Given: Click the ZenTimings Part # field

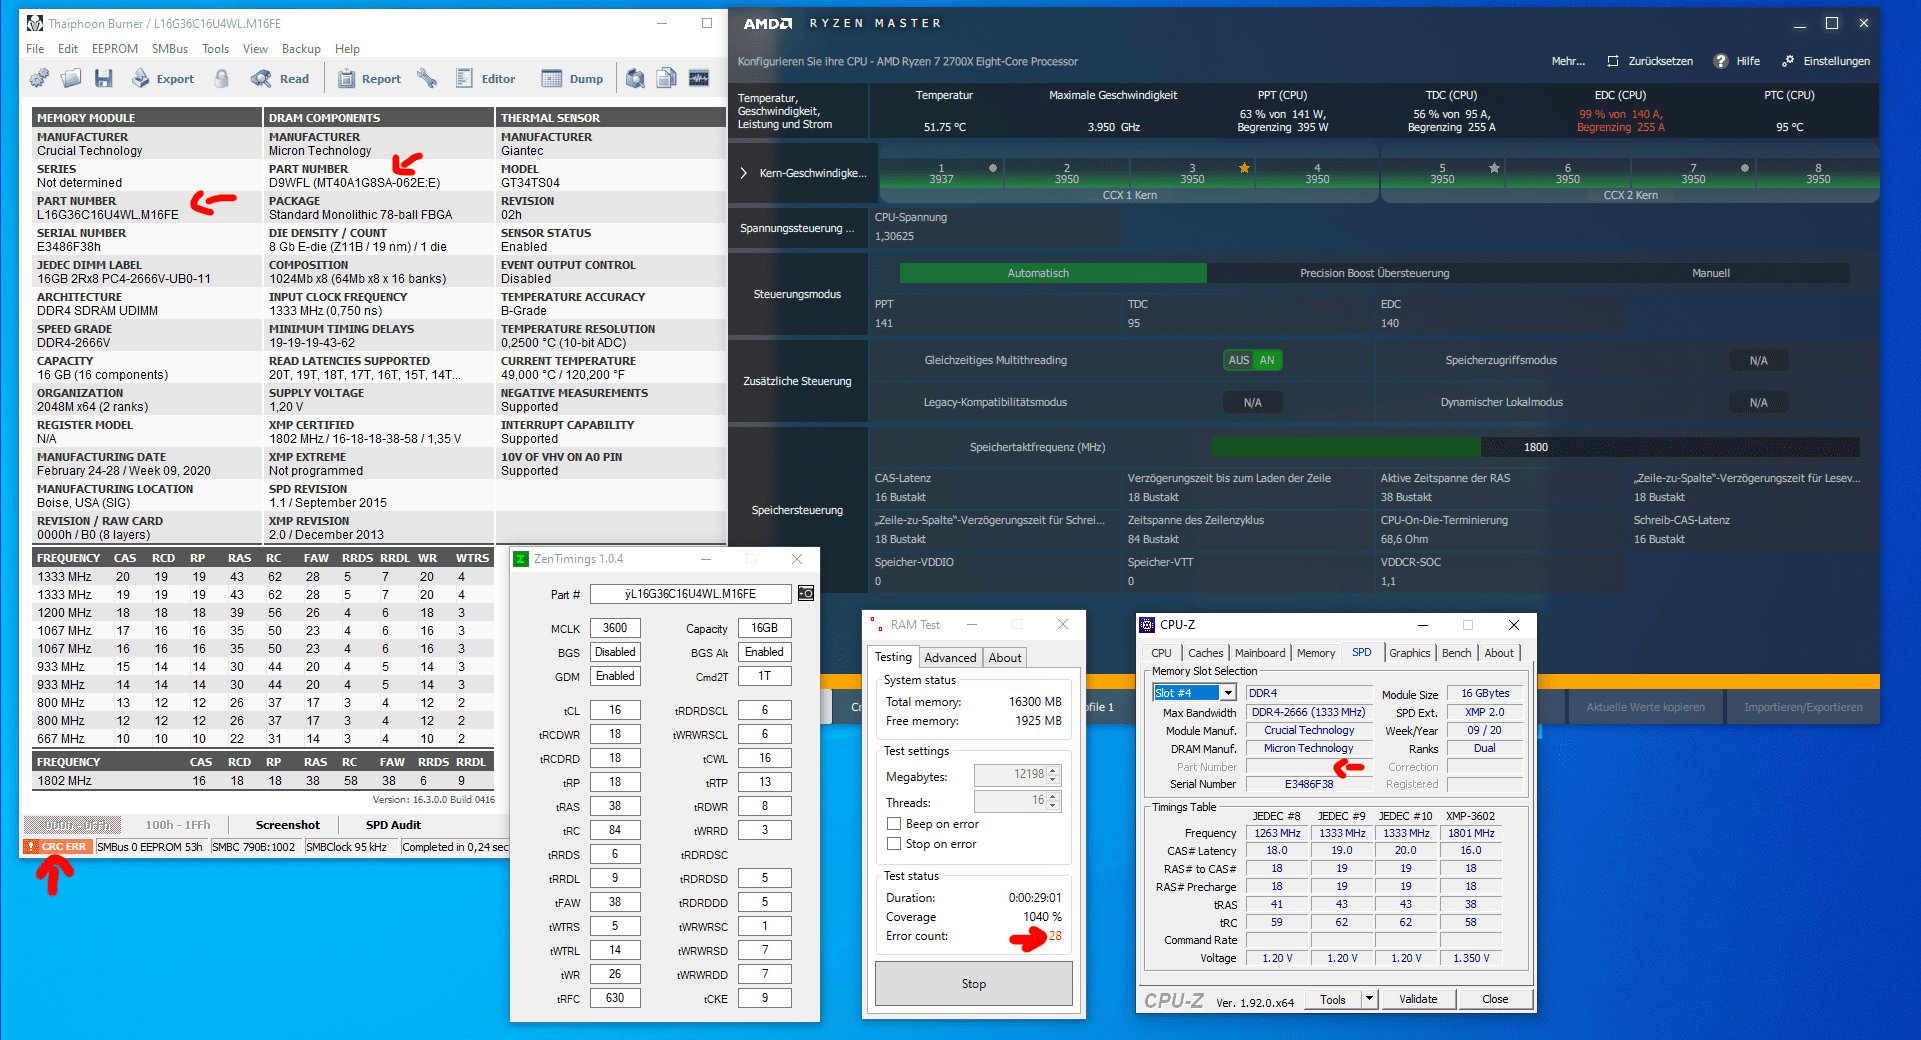Looking at the screenshot, I should (690, 594).
